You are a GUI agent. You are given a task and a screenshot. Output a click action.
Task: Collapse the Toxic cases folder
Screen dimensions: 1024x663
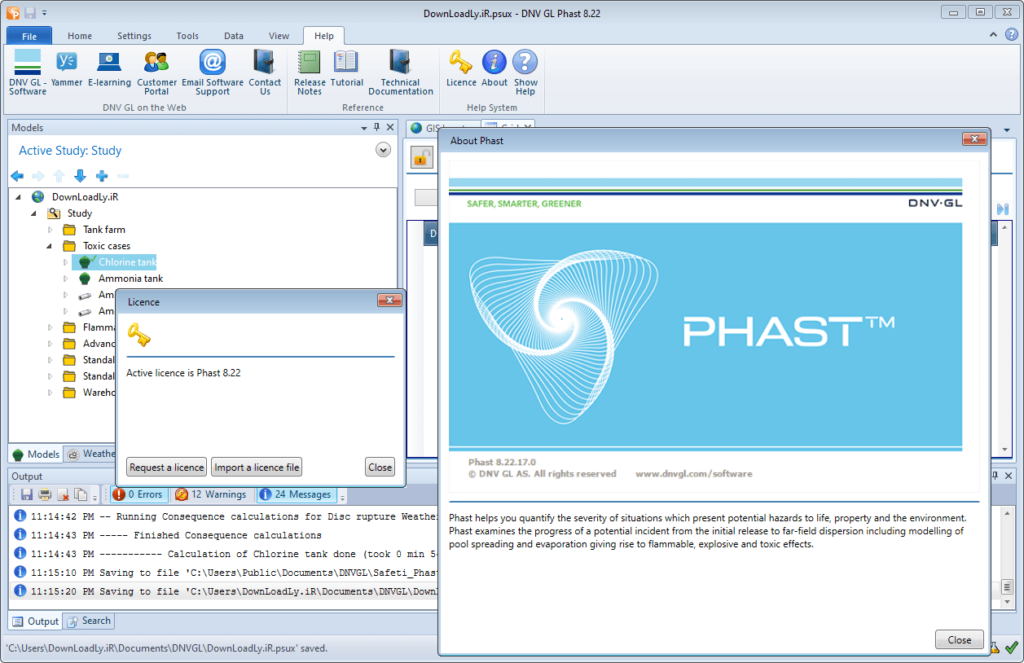[50, 246]
